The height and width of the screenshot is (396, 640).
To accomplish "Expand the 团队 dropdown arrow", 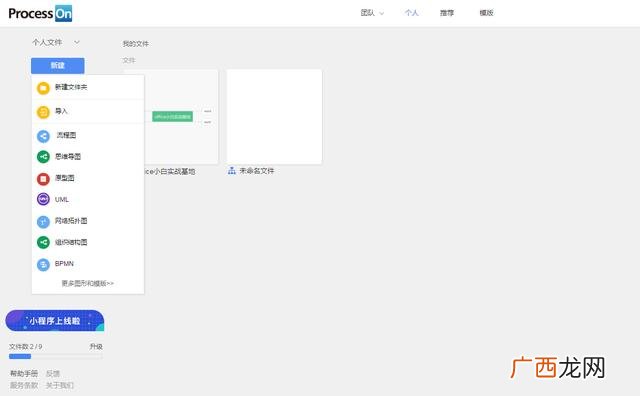I will pos(382,13).
